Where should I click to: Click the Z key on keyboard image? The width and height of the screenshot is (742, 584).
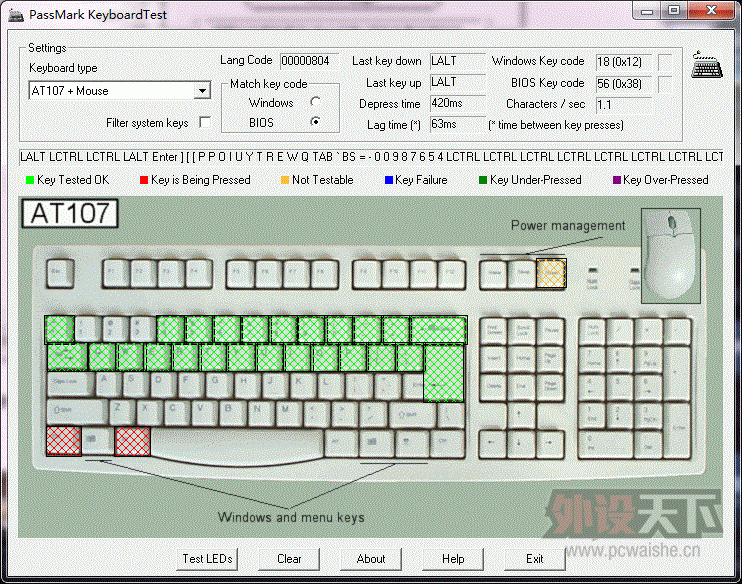coord(122,411)
